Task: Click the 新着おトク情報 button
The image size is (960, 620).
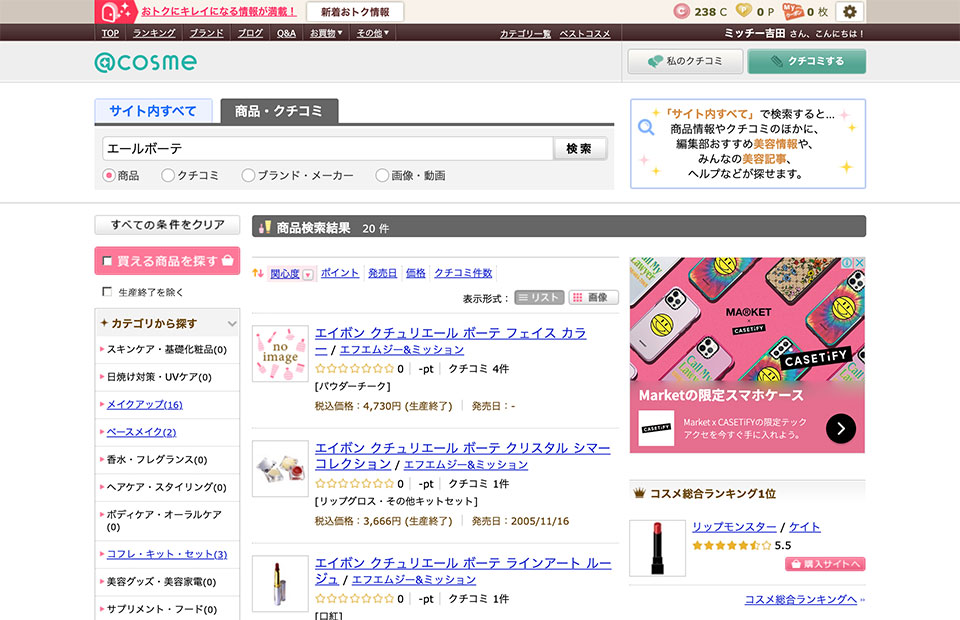Action: (355, 12)
